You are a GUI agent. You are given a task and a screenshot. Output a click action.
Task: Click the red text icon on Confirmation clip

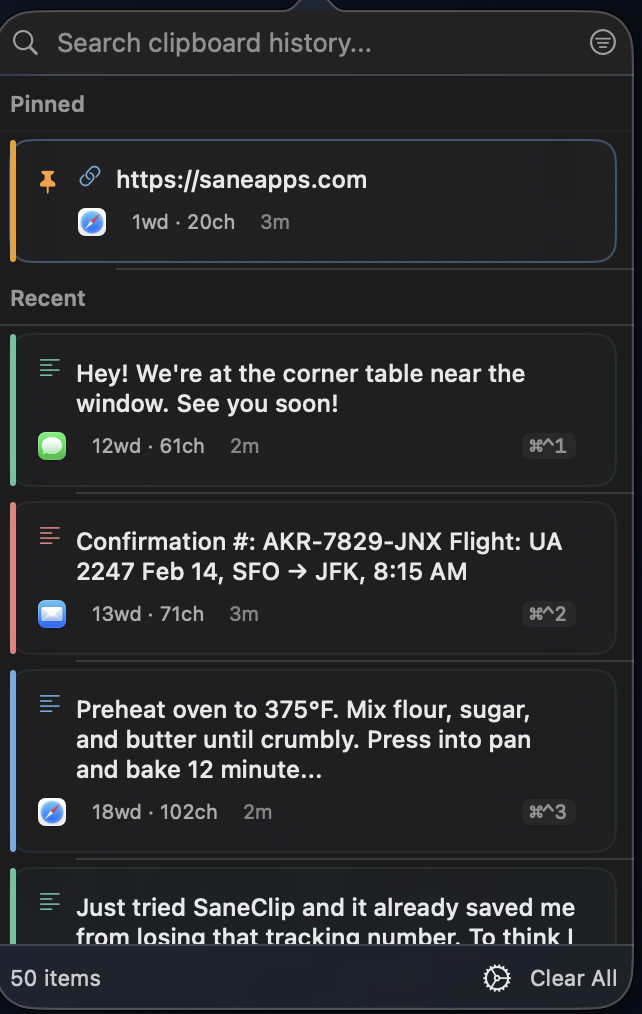pyautogui.click(x=50, y=535)
